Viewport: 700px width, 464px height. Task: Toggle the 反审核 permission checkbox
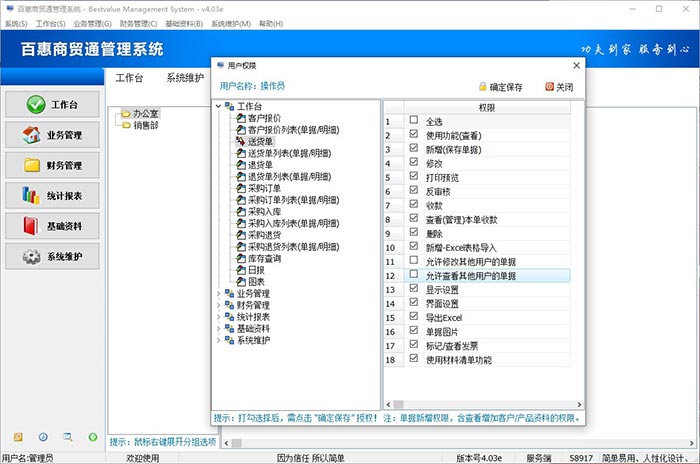pos(414,190)
